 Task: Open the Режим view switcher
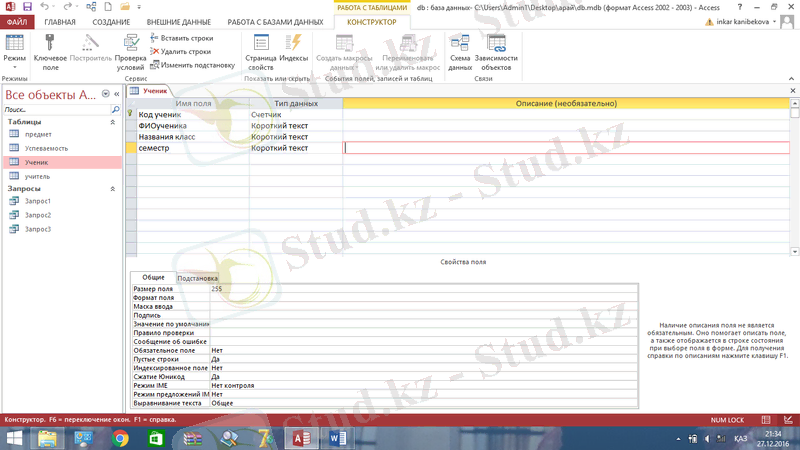click(14, 53)
